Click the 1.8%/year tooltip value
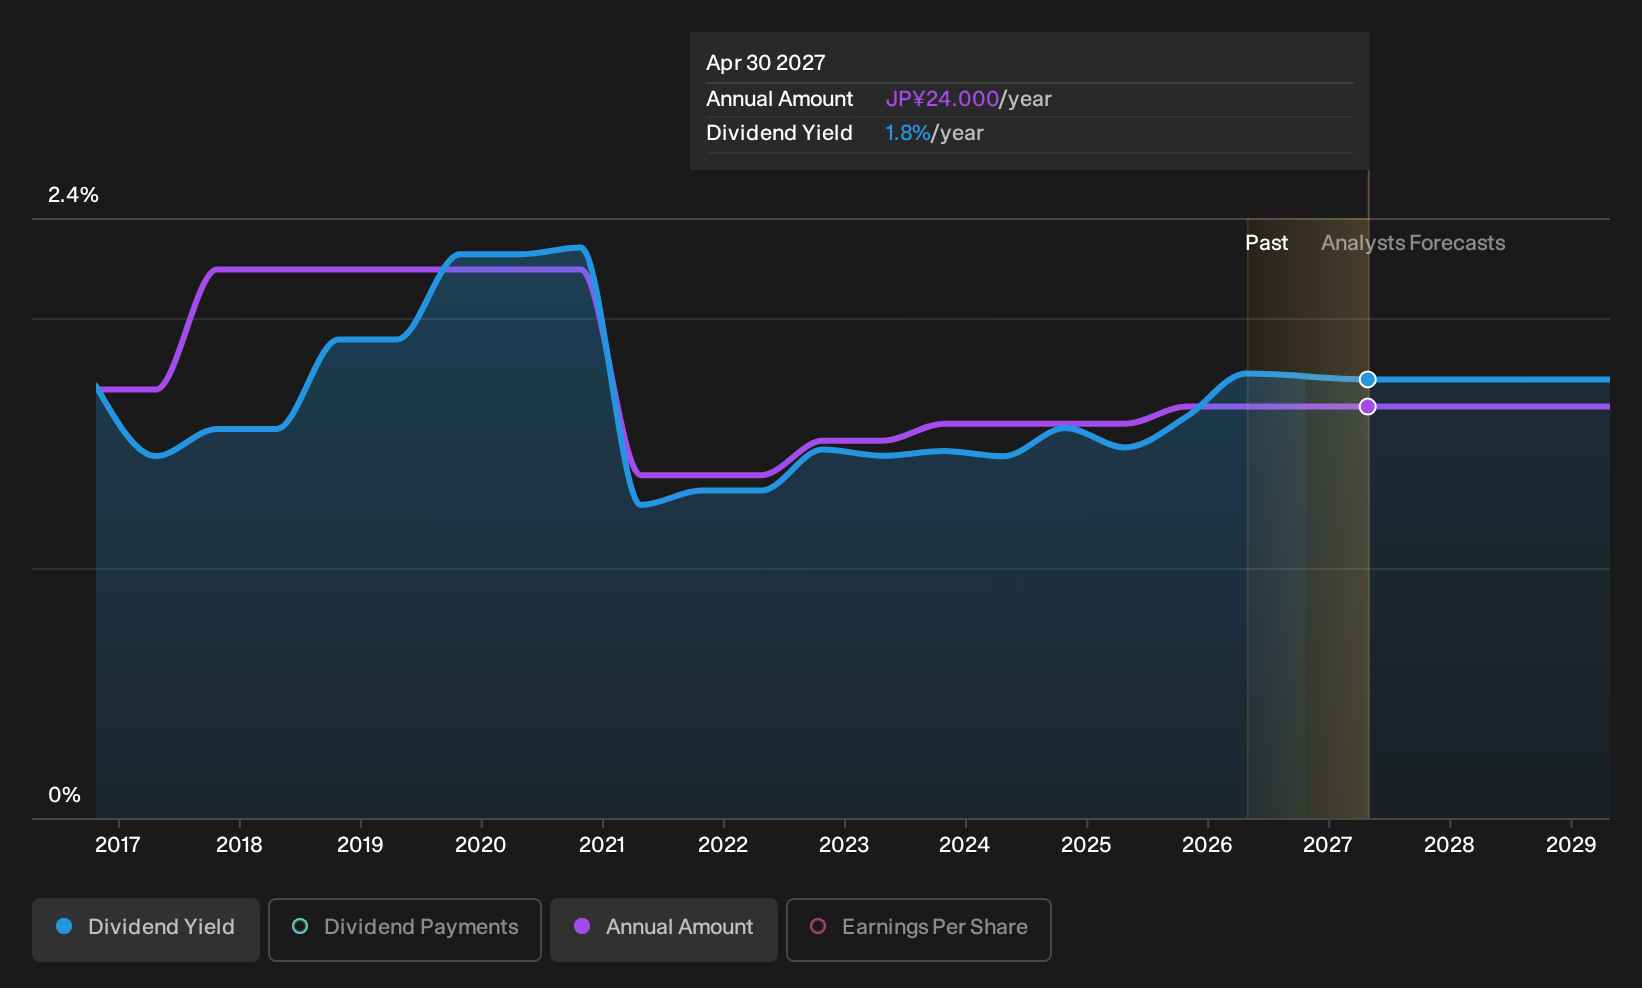Viewport: 1642px width, 988px height. coord(934,133)
